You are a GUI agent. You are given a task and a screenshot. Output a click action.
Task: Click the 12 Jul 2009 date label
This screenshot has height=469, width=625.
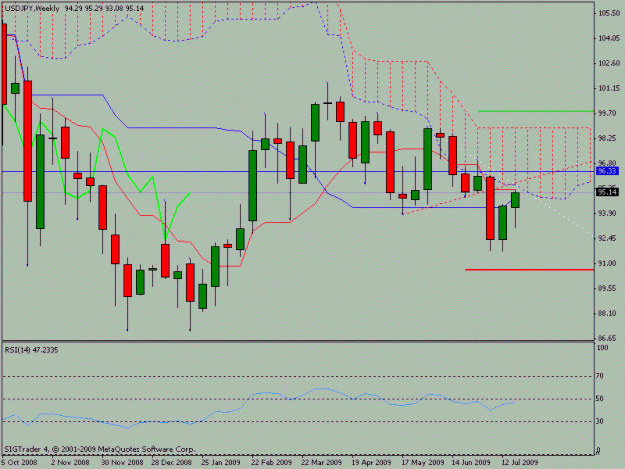point(520,462)
